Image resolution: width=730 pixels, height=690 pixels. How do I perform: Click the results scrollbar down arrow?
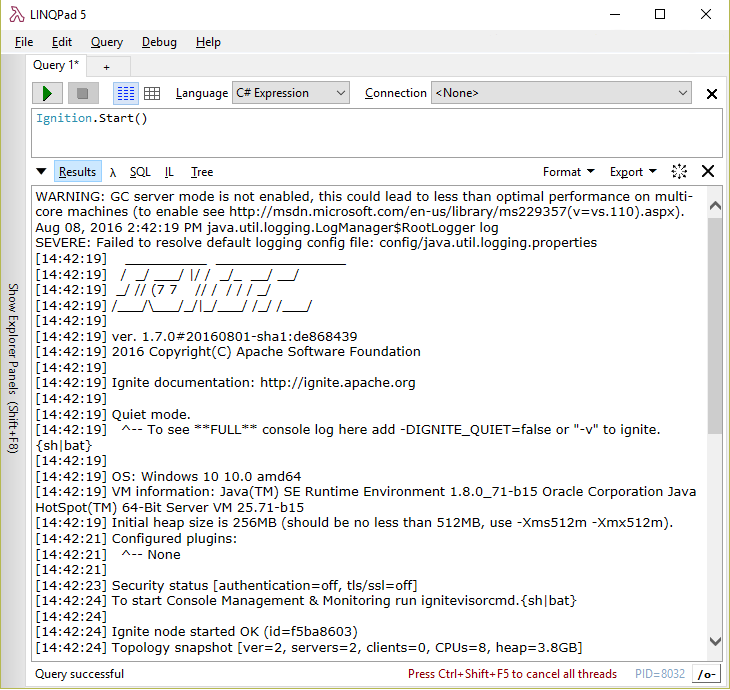click(715, 641)
